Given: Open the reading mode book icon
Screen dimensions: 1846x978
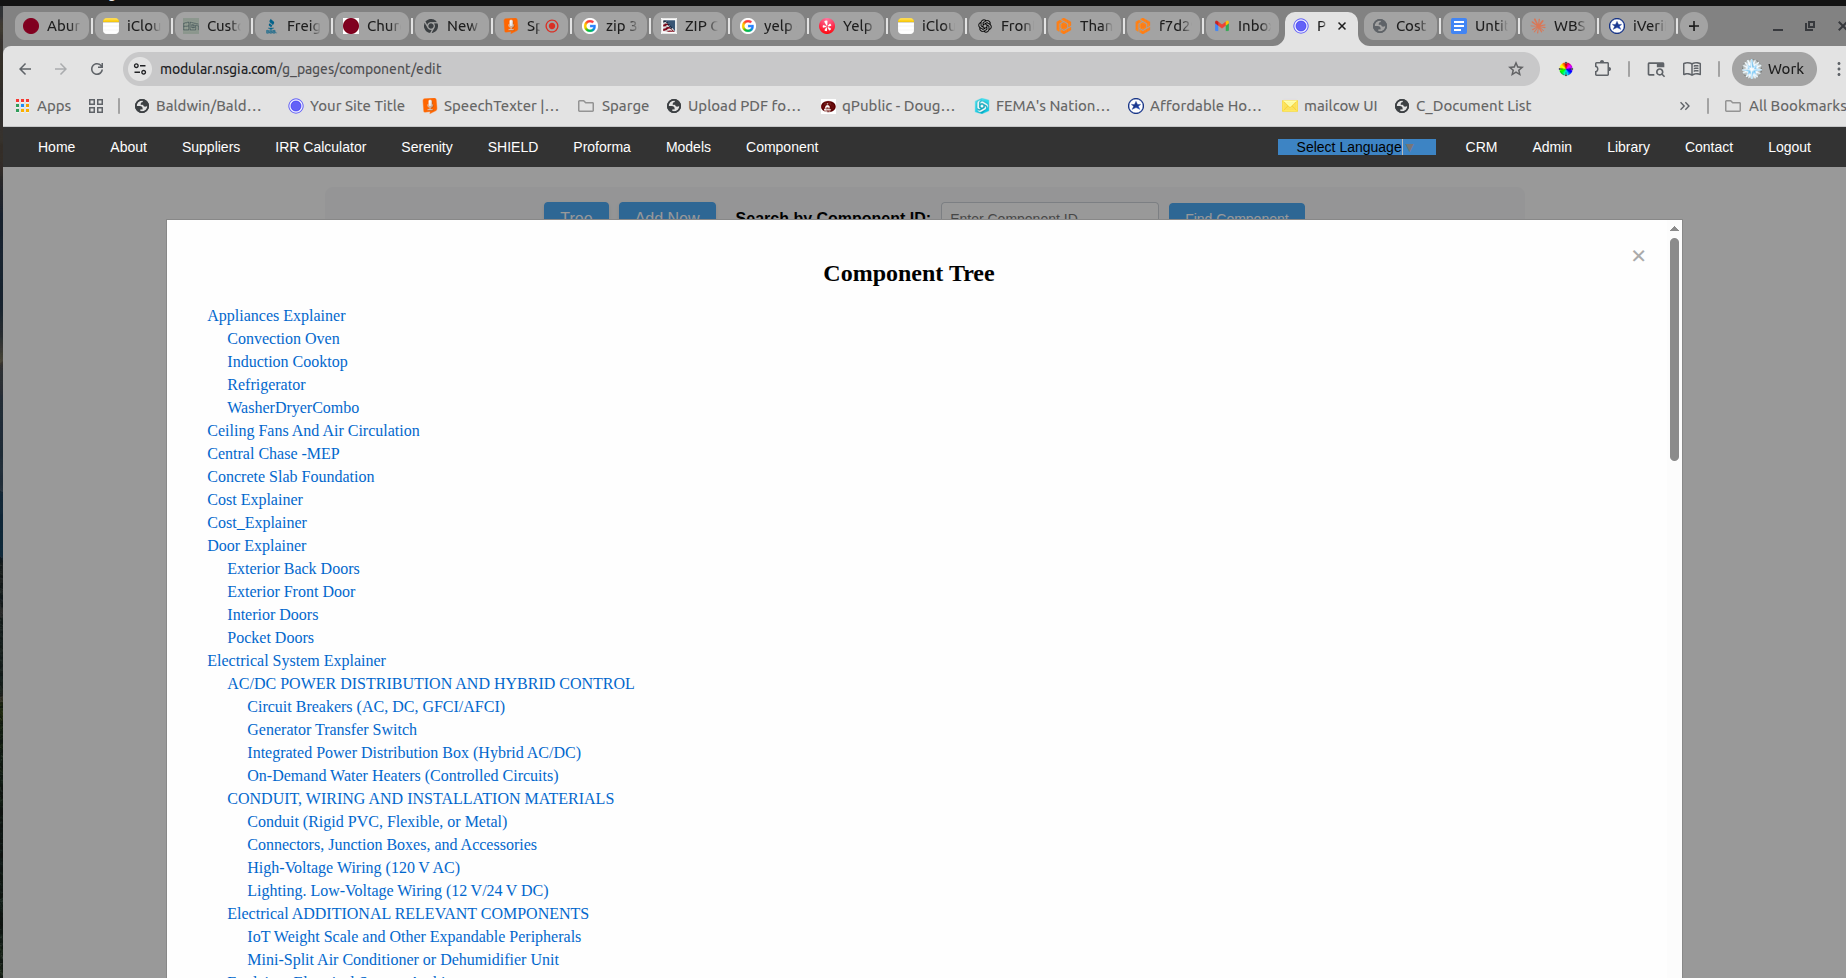Looking at the screenshot, I should pyautogui.click(x=1692, y=69).
